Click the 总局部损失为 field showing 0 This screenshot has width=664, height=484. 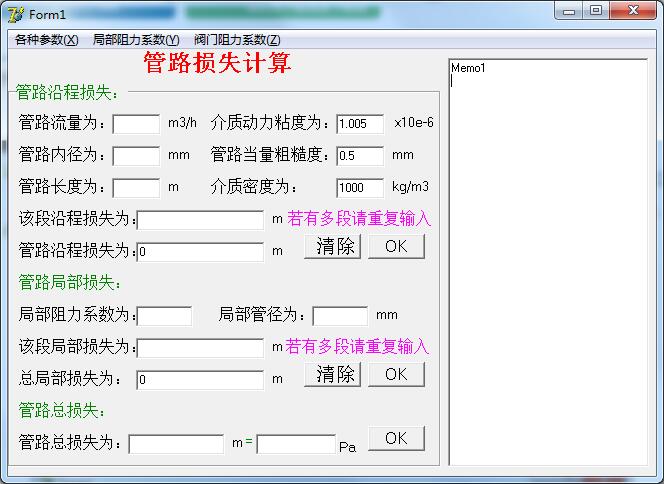[200, 380]
